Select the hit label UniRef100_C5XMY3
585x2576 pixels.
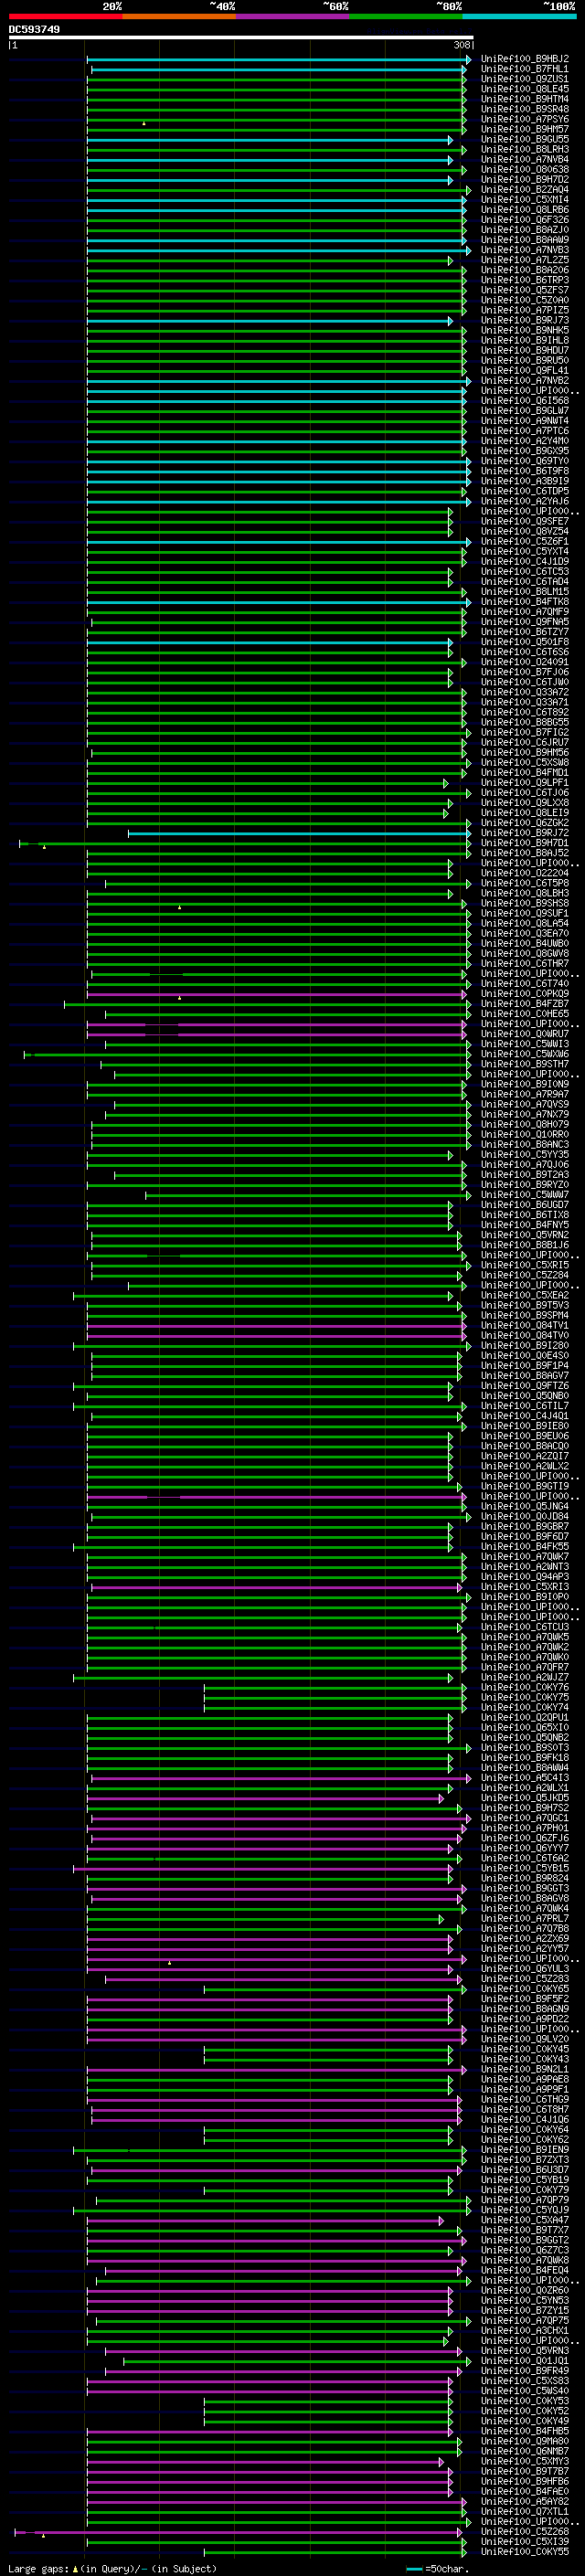(525, 2462)
